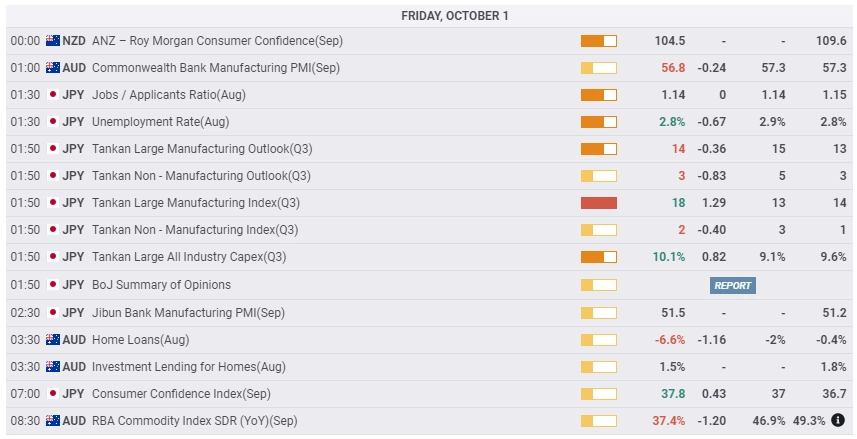Screen dimensions: 857x439
Task: Click the Japan flag beside Unemployment Rate
Action: 53,121
